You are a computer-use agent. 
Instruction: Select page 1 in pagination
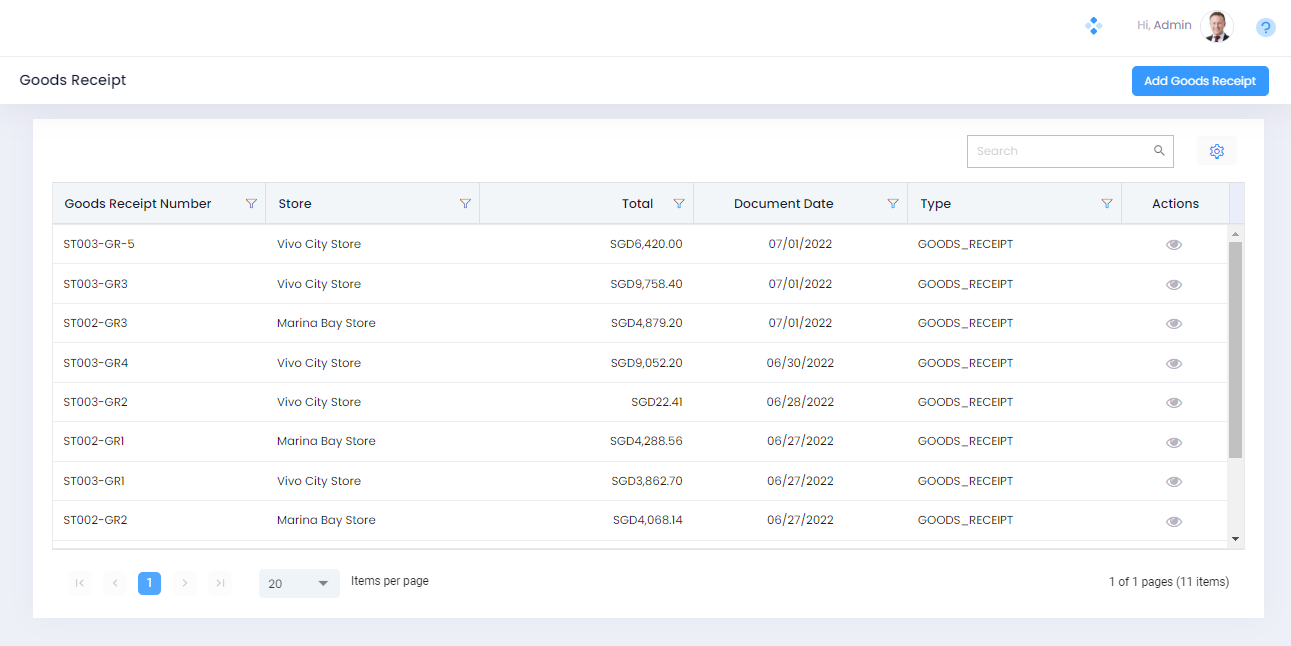click(x=149, y=583)
